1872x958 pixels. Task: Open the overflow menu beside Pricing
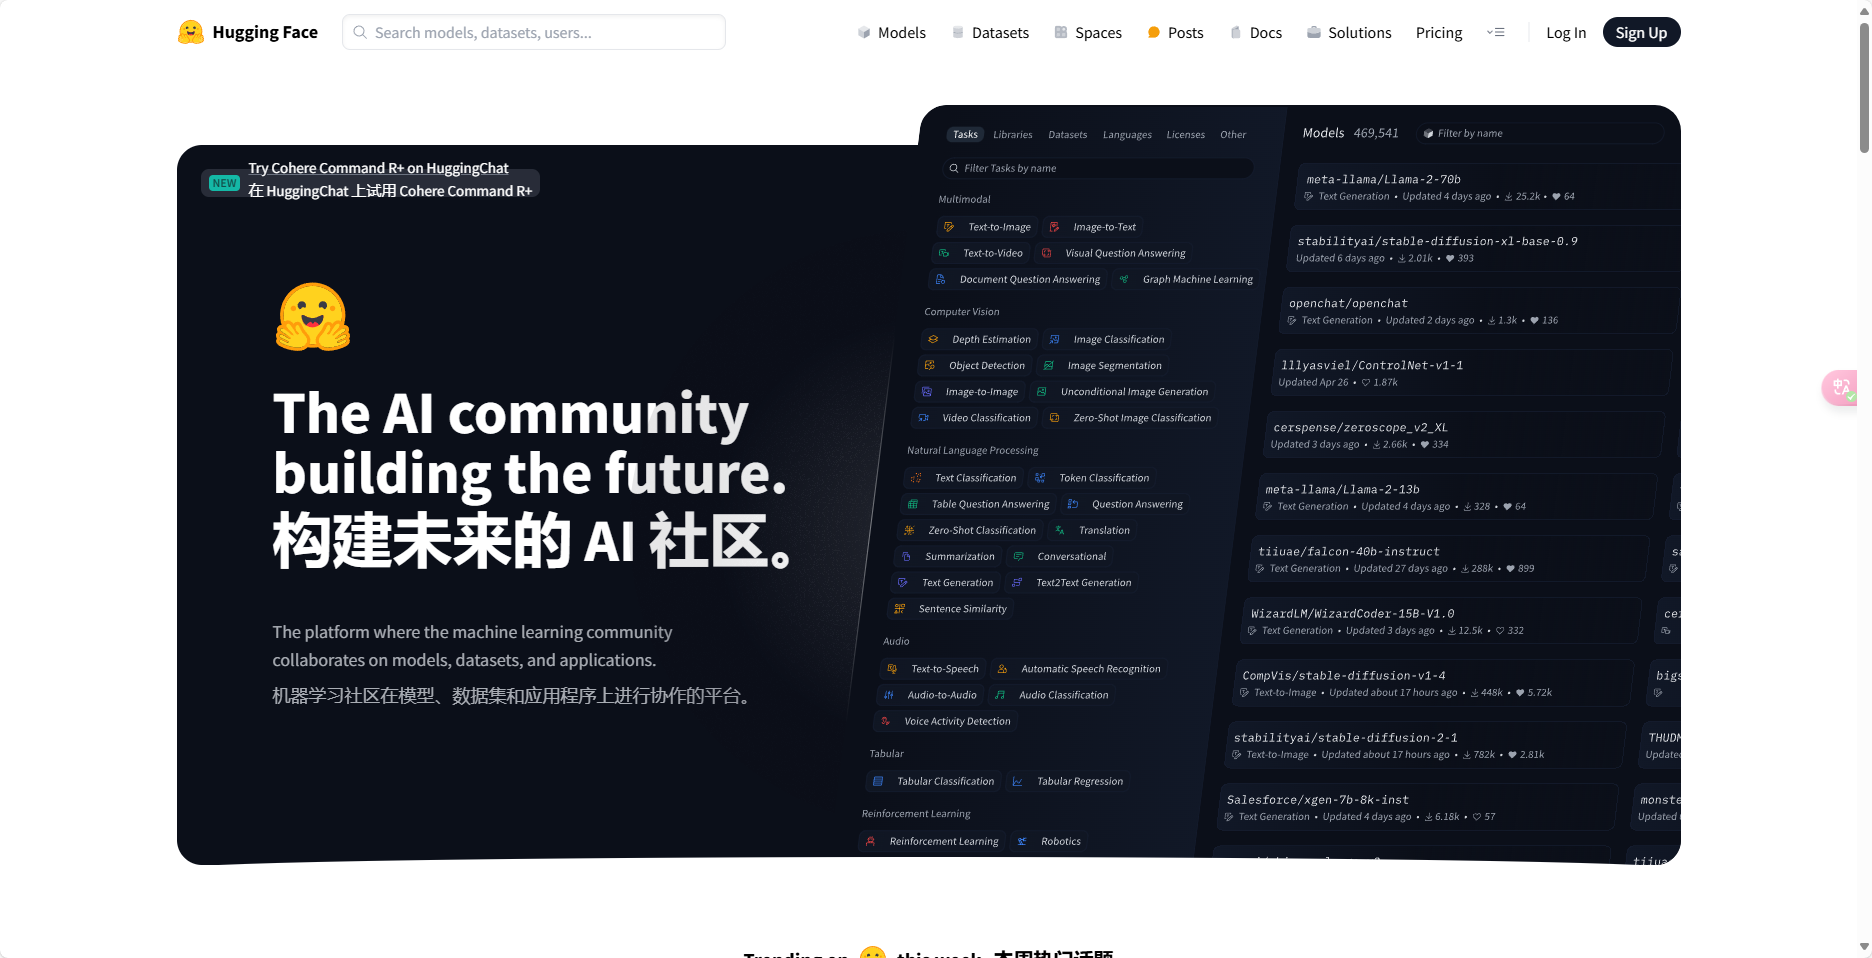click(1496, 32)
